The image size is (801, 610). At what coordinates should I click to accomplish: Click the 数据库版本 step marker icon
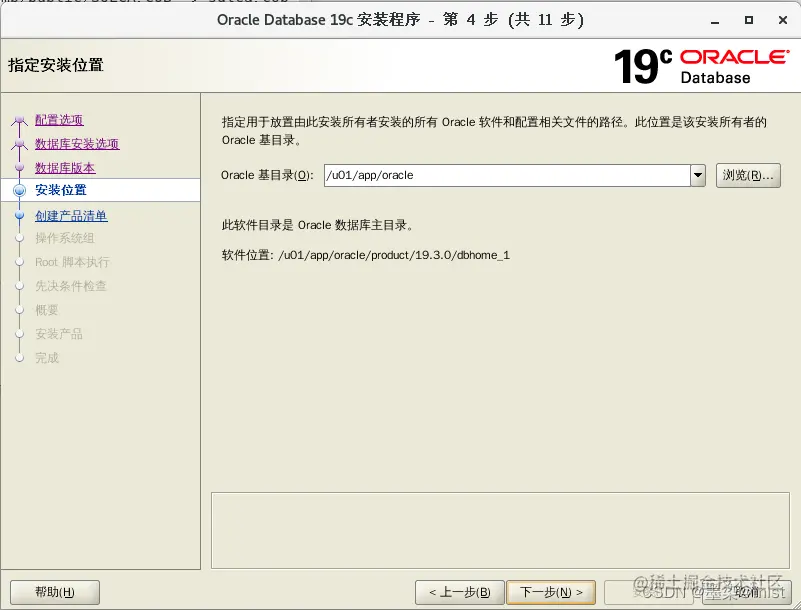pos(19,167)
